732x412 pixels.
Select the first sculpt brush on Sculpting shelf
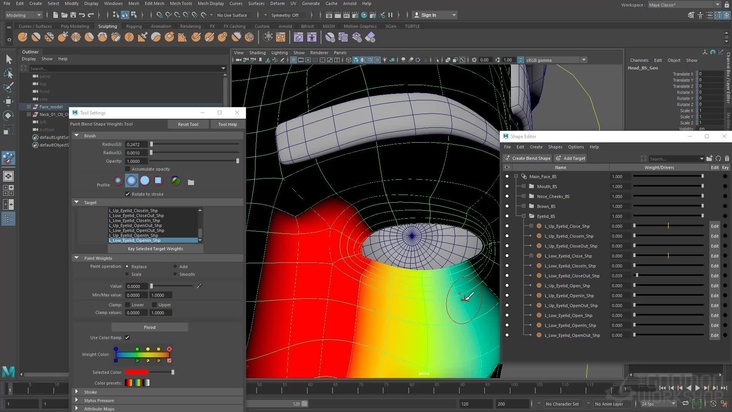pyautogui.click(x=22, y=37)
